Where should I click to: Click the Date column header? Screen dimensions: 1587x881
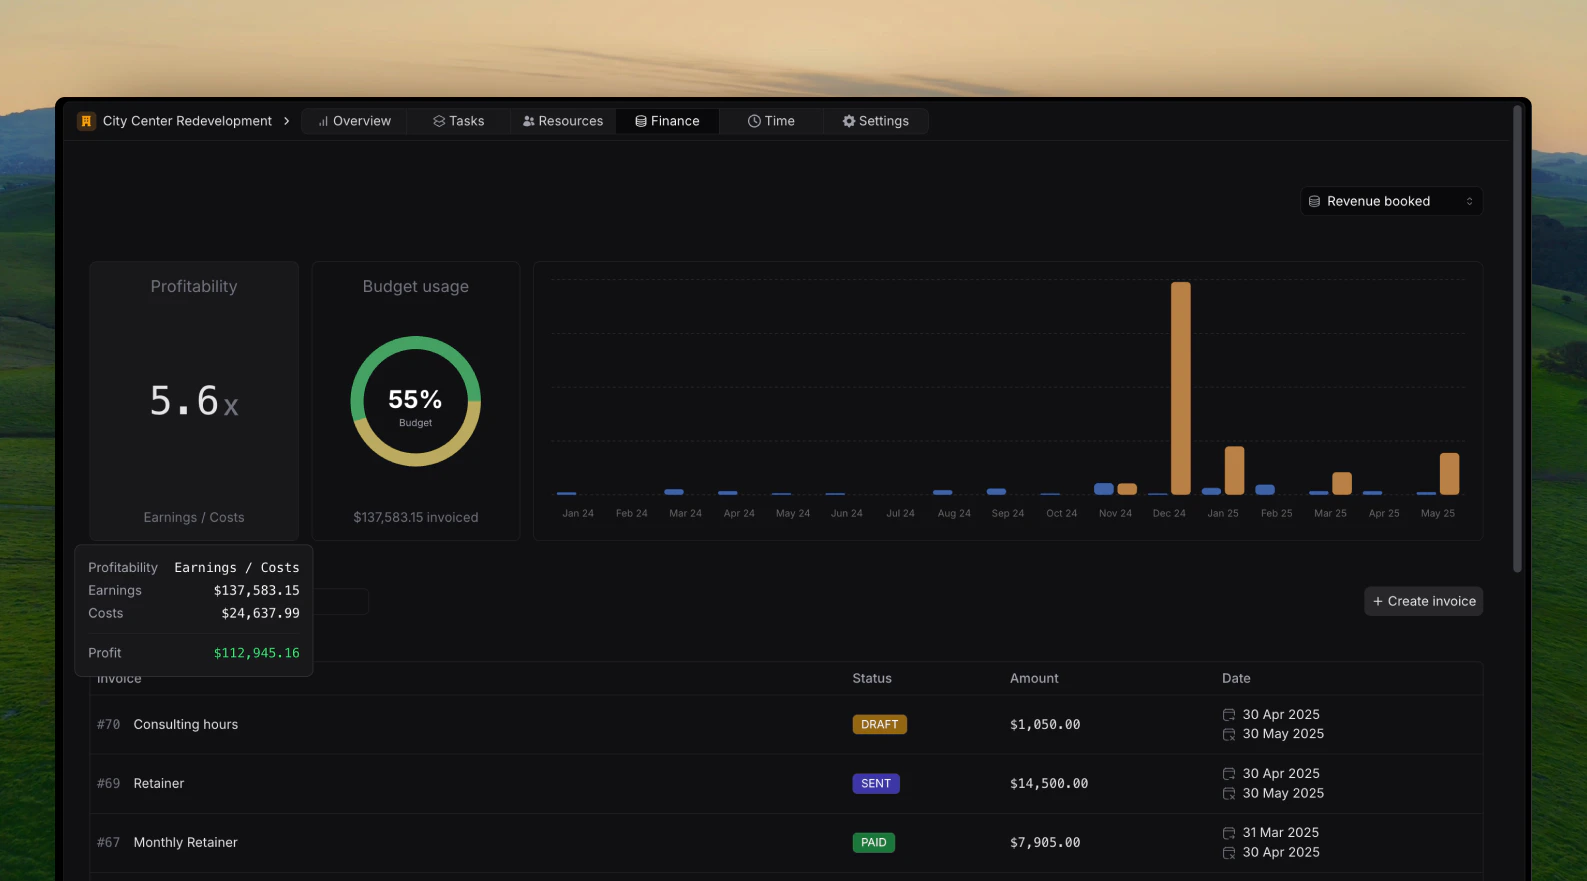click(1236, 678)
